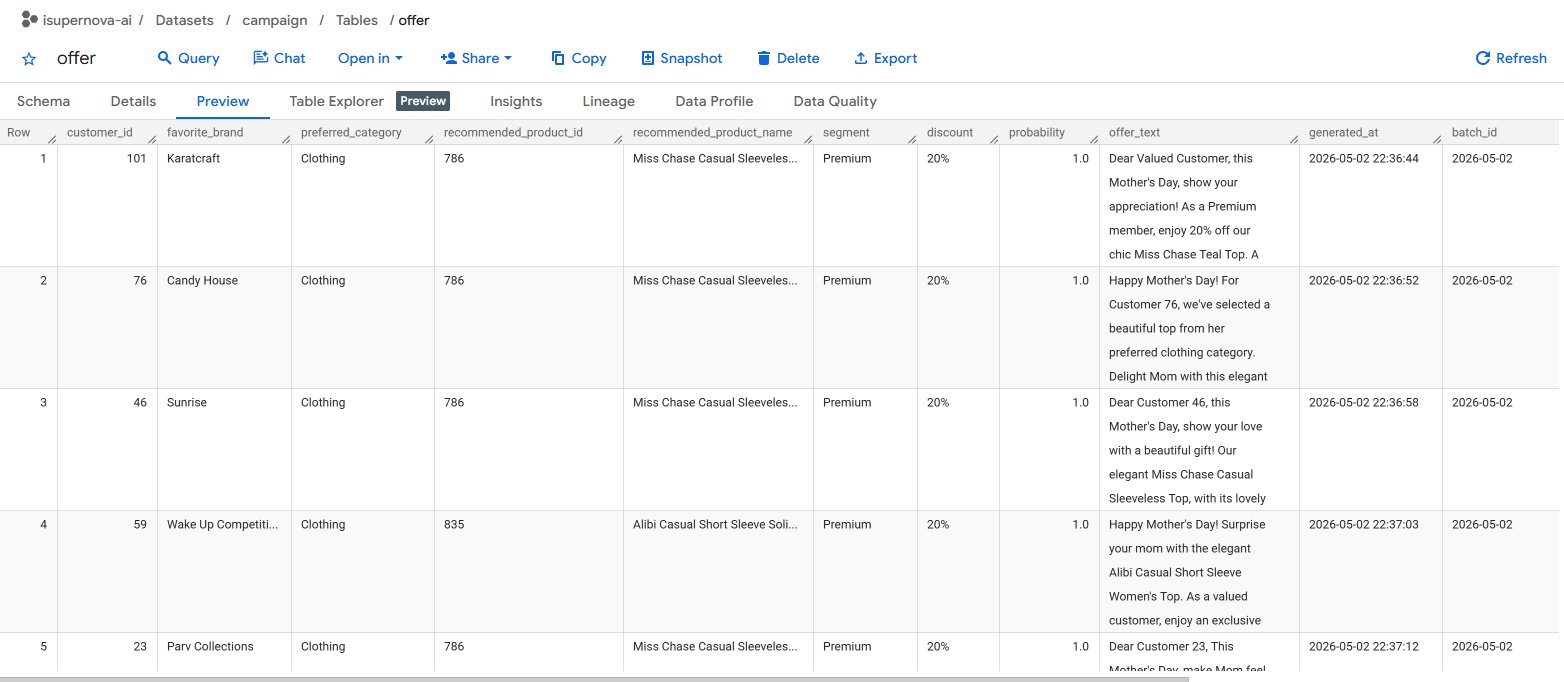This screenshot has width=1564, height=682.
Task: Go to isupernova-ai project breadcrumb
Action: click(88, 19)
